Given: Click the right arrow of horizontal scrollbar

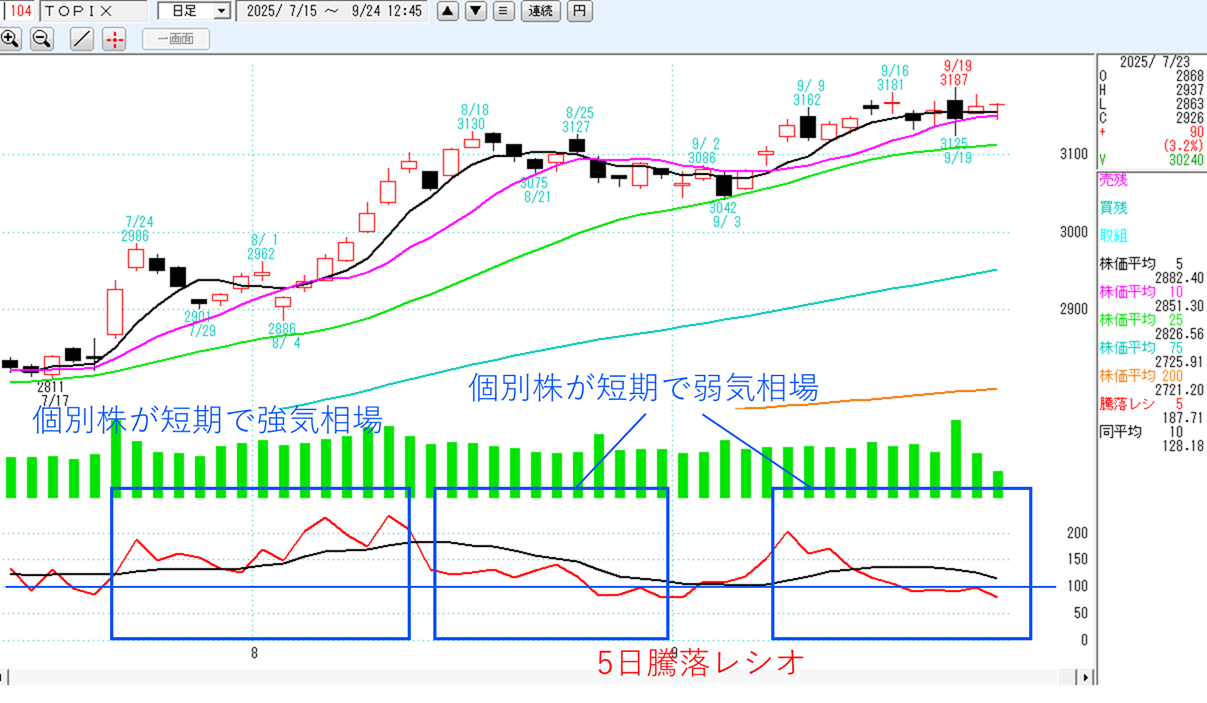Looking at the screenshot, I should [x=1084, y=677].
